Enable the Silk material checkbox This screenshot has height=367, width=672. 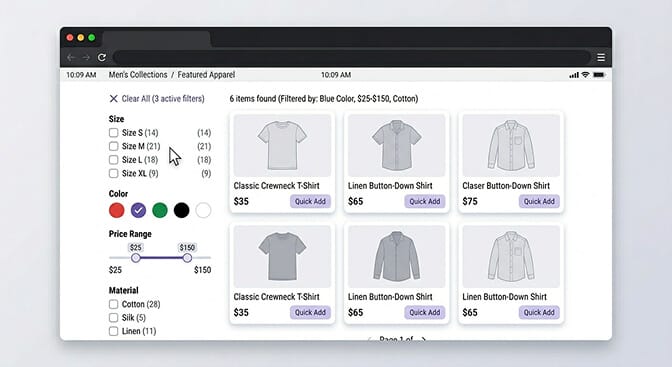coord(114,318)
